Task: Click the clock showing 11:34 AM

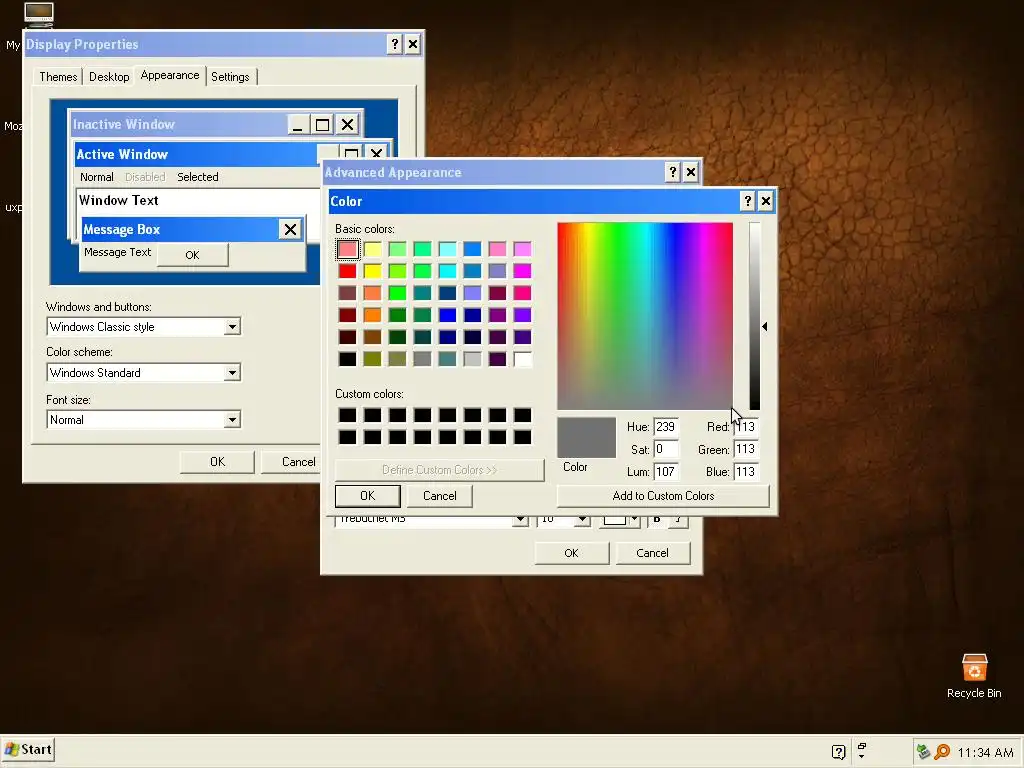Action: pos(985,752)
